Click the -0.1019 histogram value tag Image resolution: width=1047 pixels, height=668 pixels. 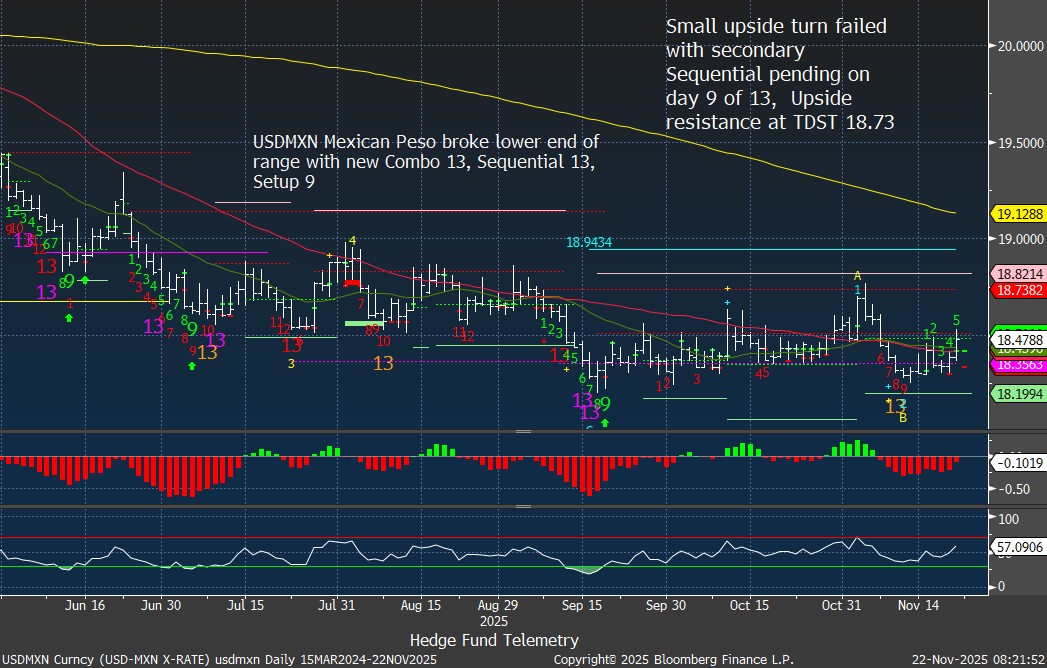[1016, 463]
